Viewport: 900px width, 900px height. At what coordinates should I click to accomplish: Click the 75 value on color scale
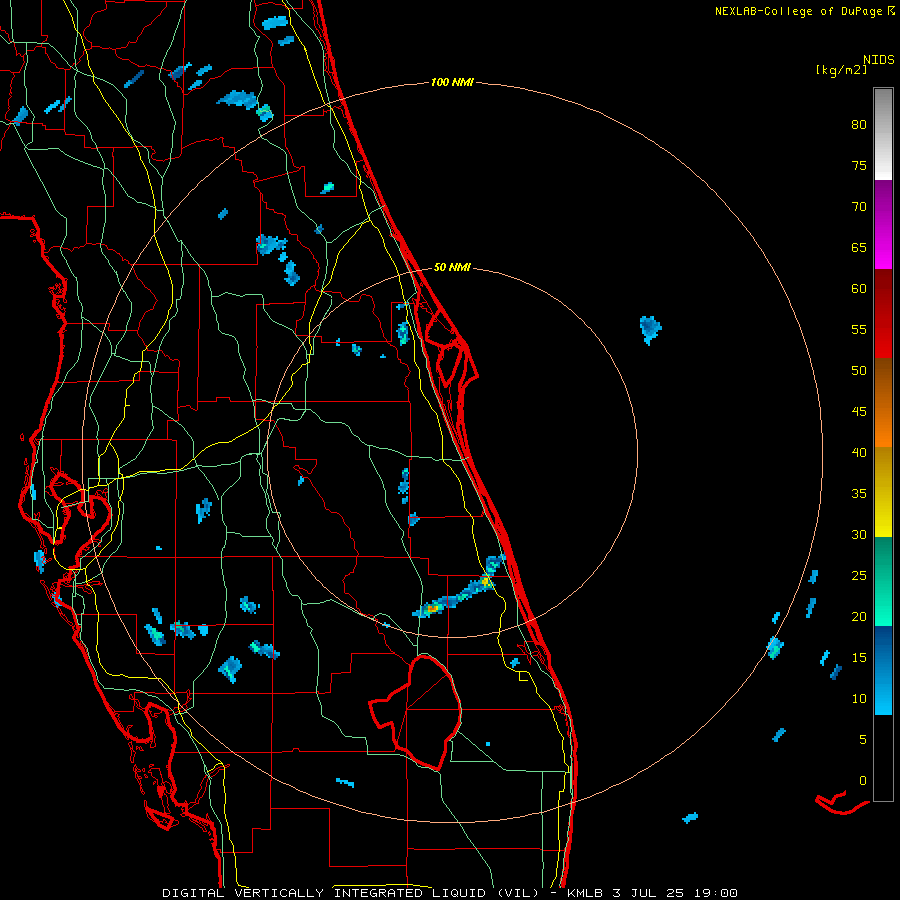(x=859, y=165)
